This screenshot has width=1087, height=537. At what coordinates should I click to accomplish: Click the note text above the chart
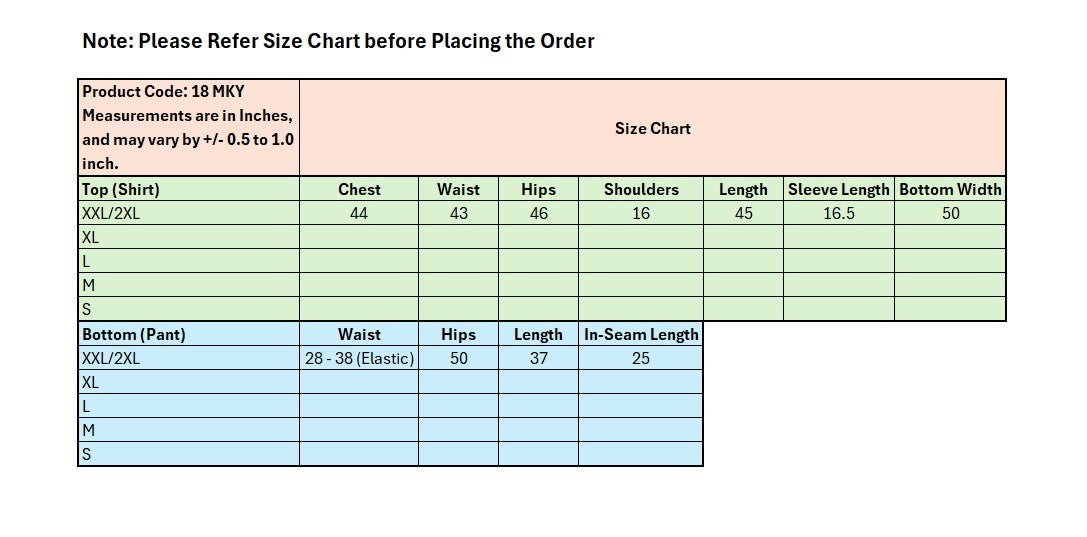click(x=338, y=41)
